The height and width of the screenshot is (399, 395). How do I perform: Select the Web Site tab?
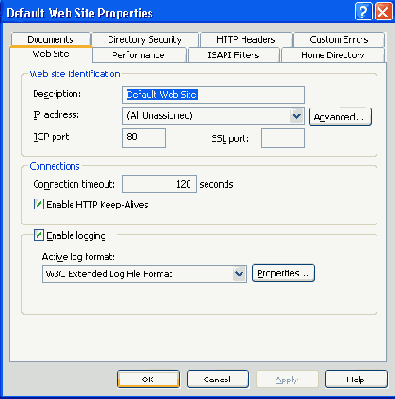(51, 54)
